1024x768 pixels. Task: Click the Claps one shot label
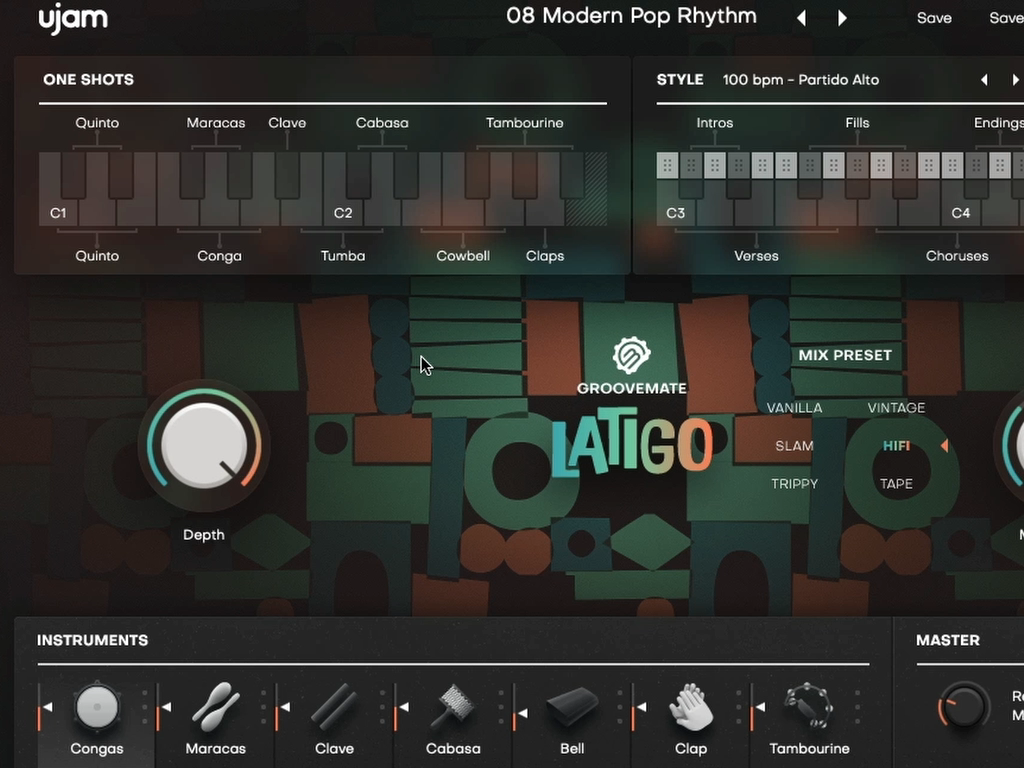[545, 256]
